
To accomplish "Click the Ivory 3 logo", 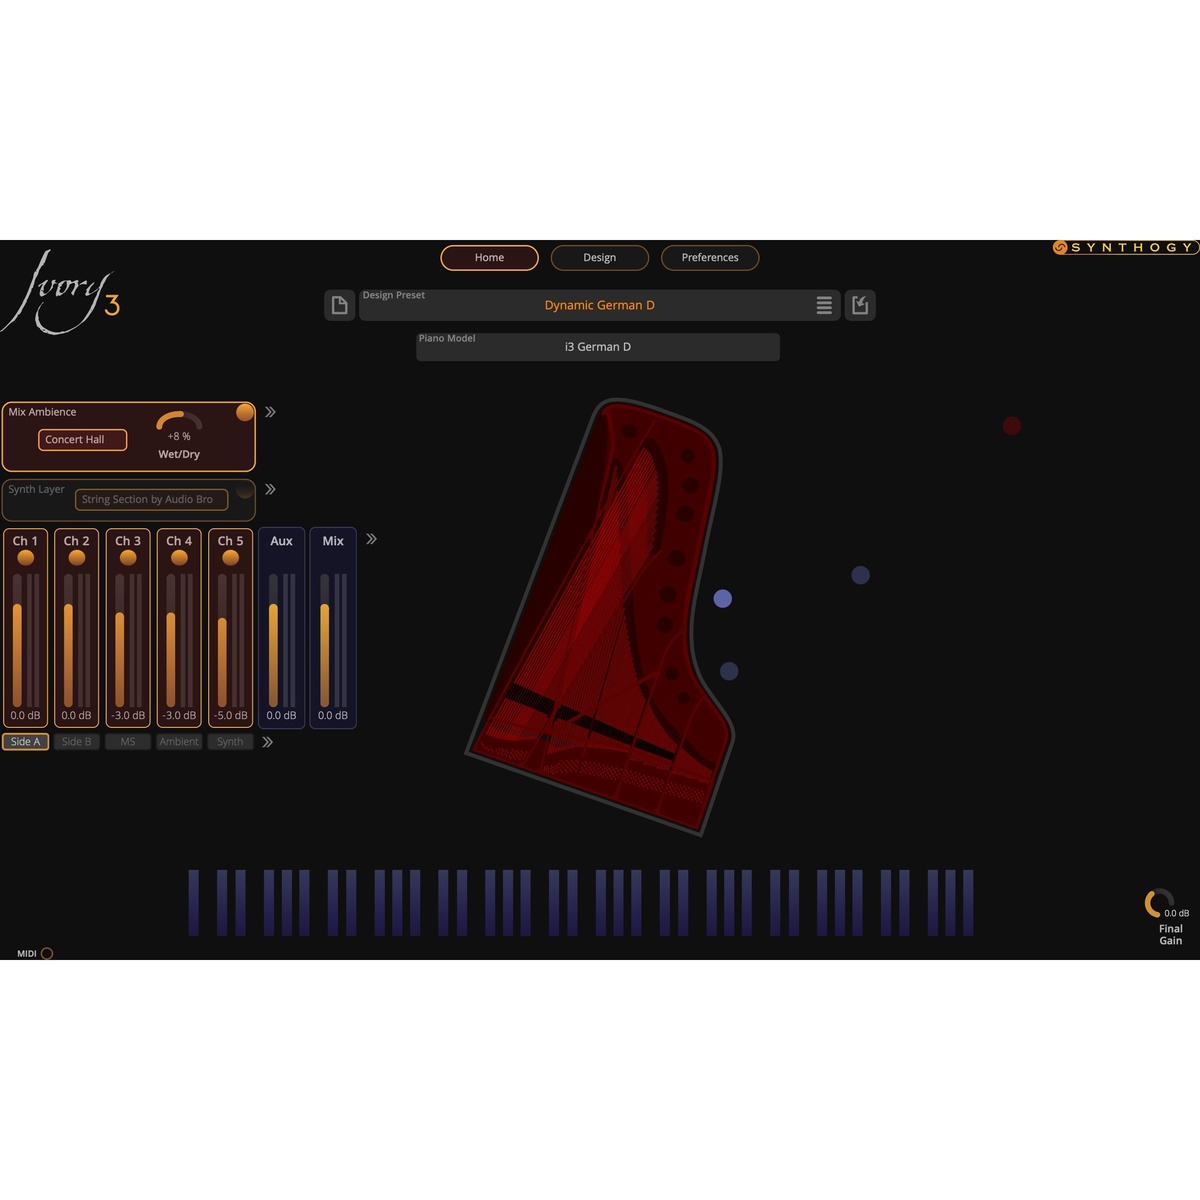I will click(62, 292).
